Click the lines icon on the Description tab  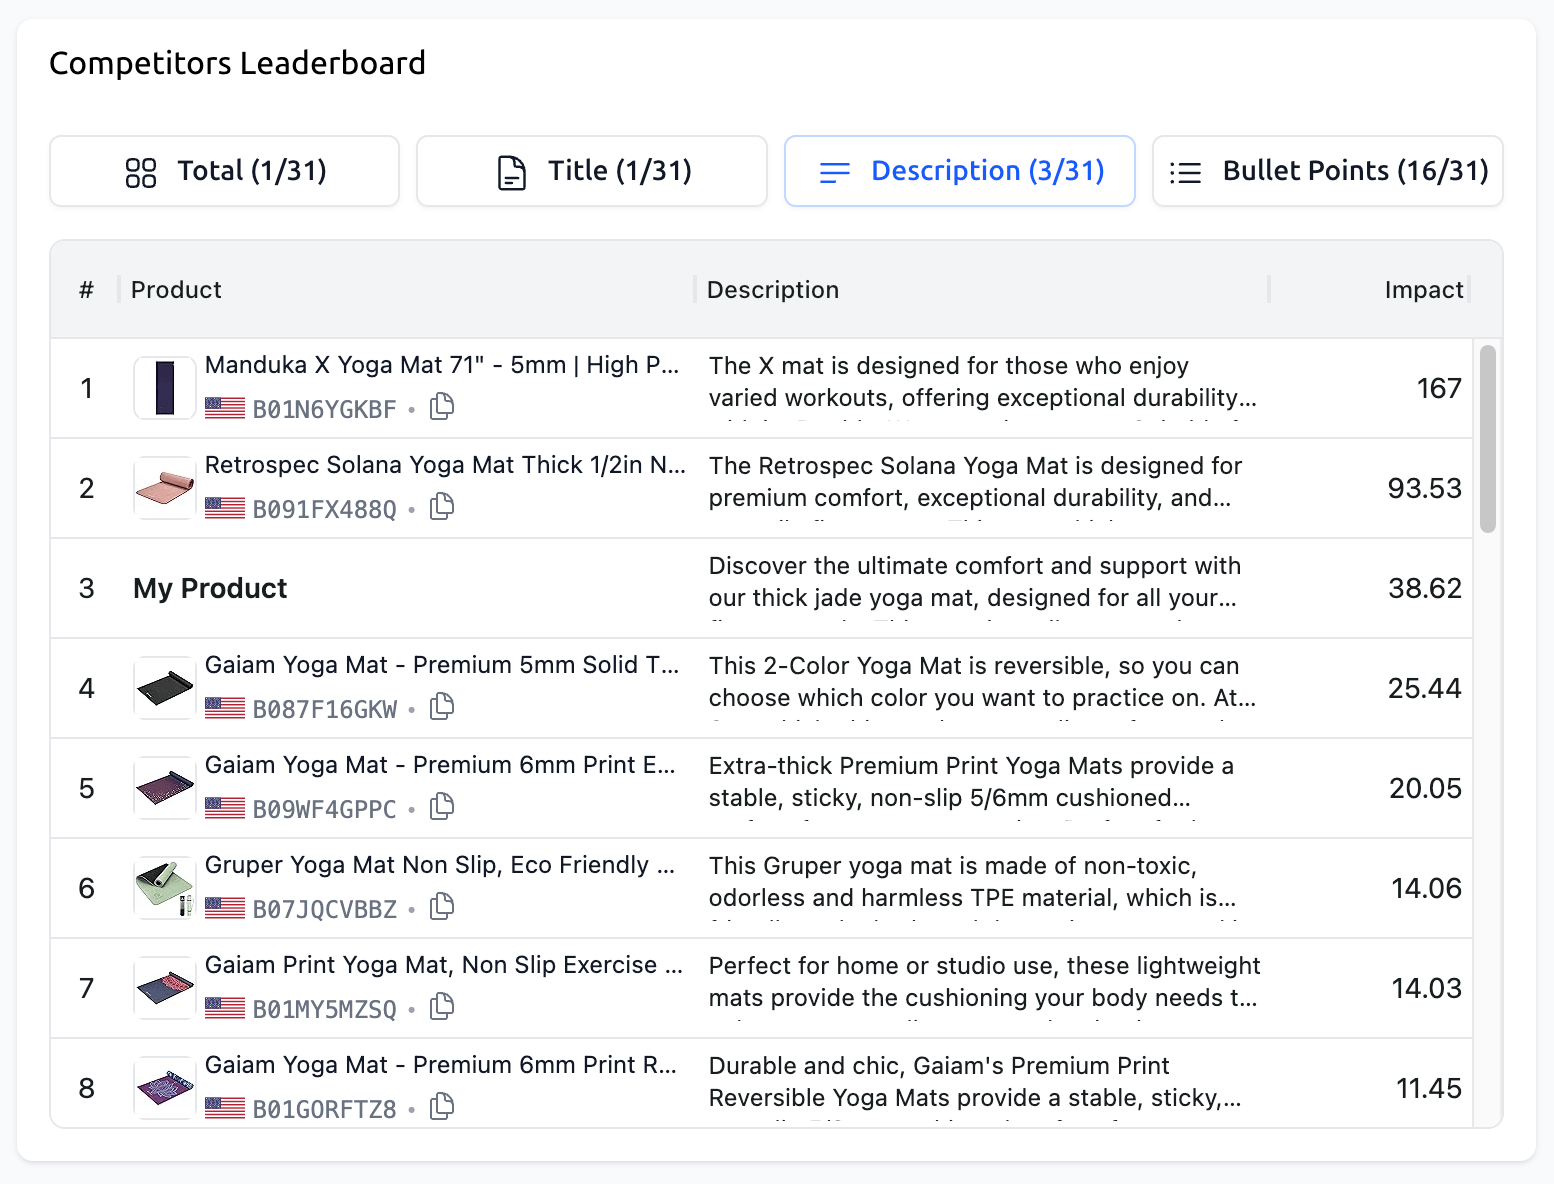click(833, 172)
